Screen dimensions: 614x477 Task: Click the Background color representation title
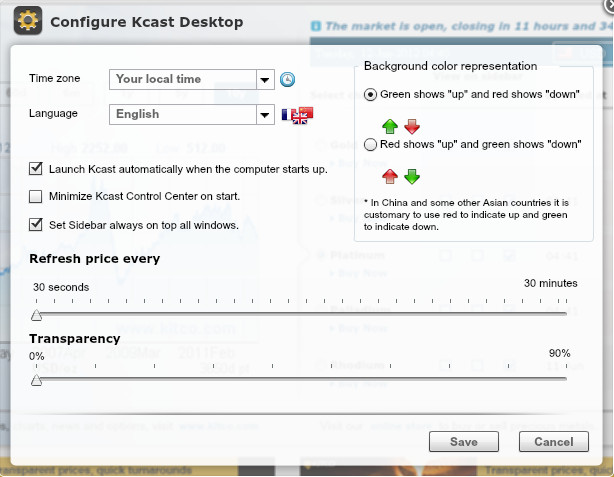[450, 66]
